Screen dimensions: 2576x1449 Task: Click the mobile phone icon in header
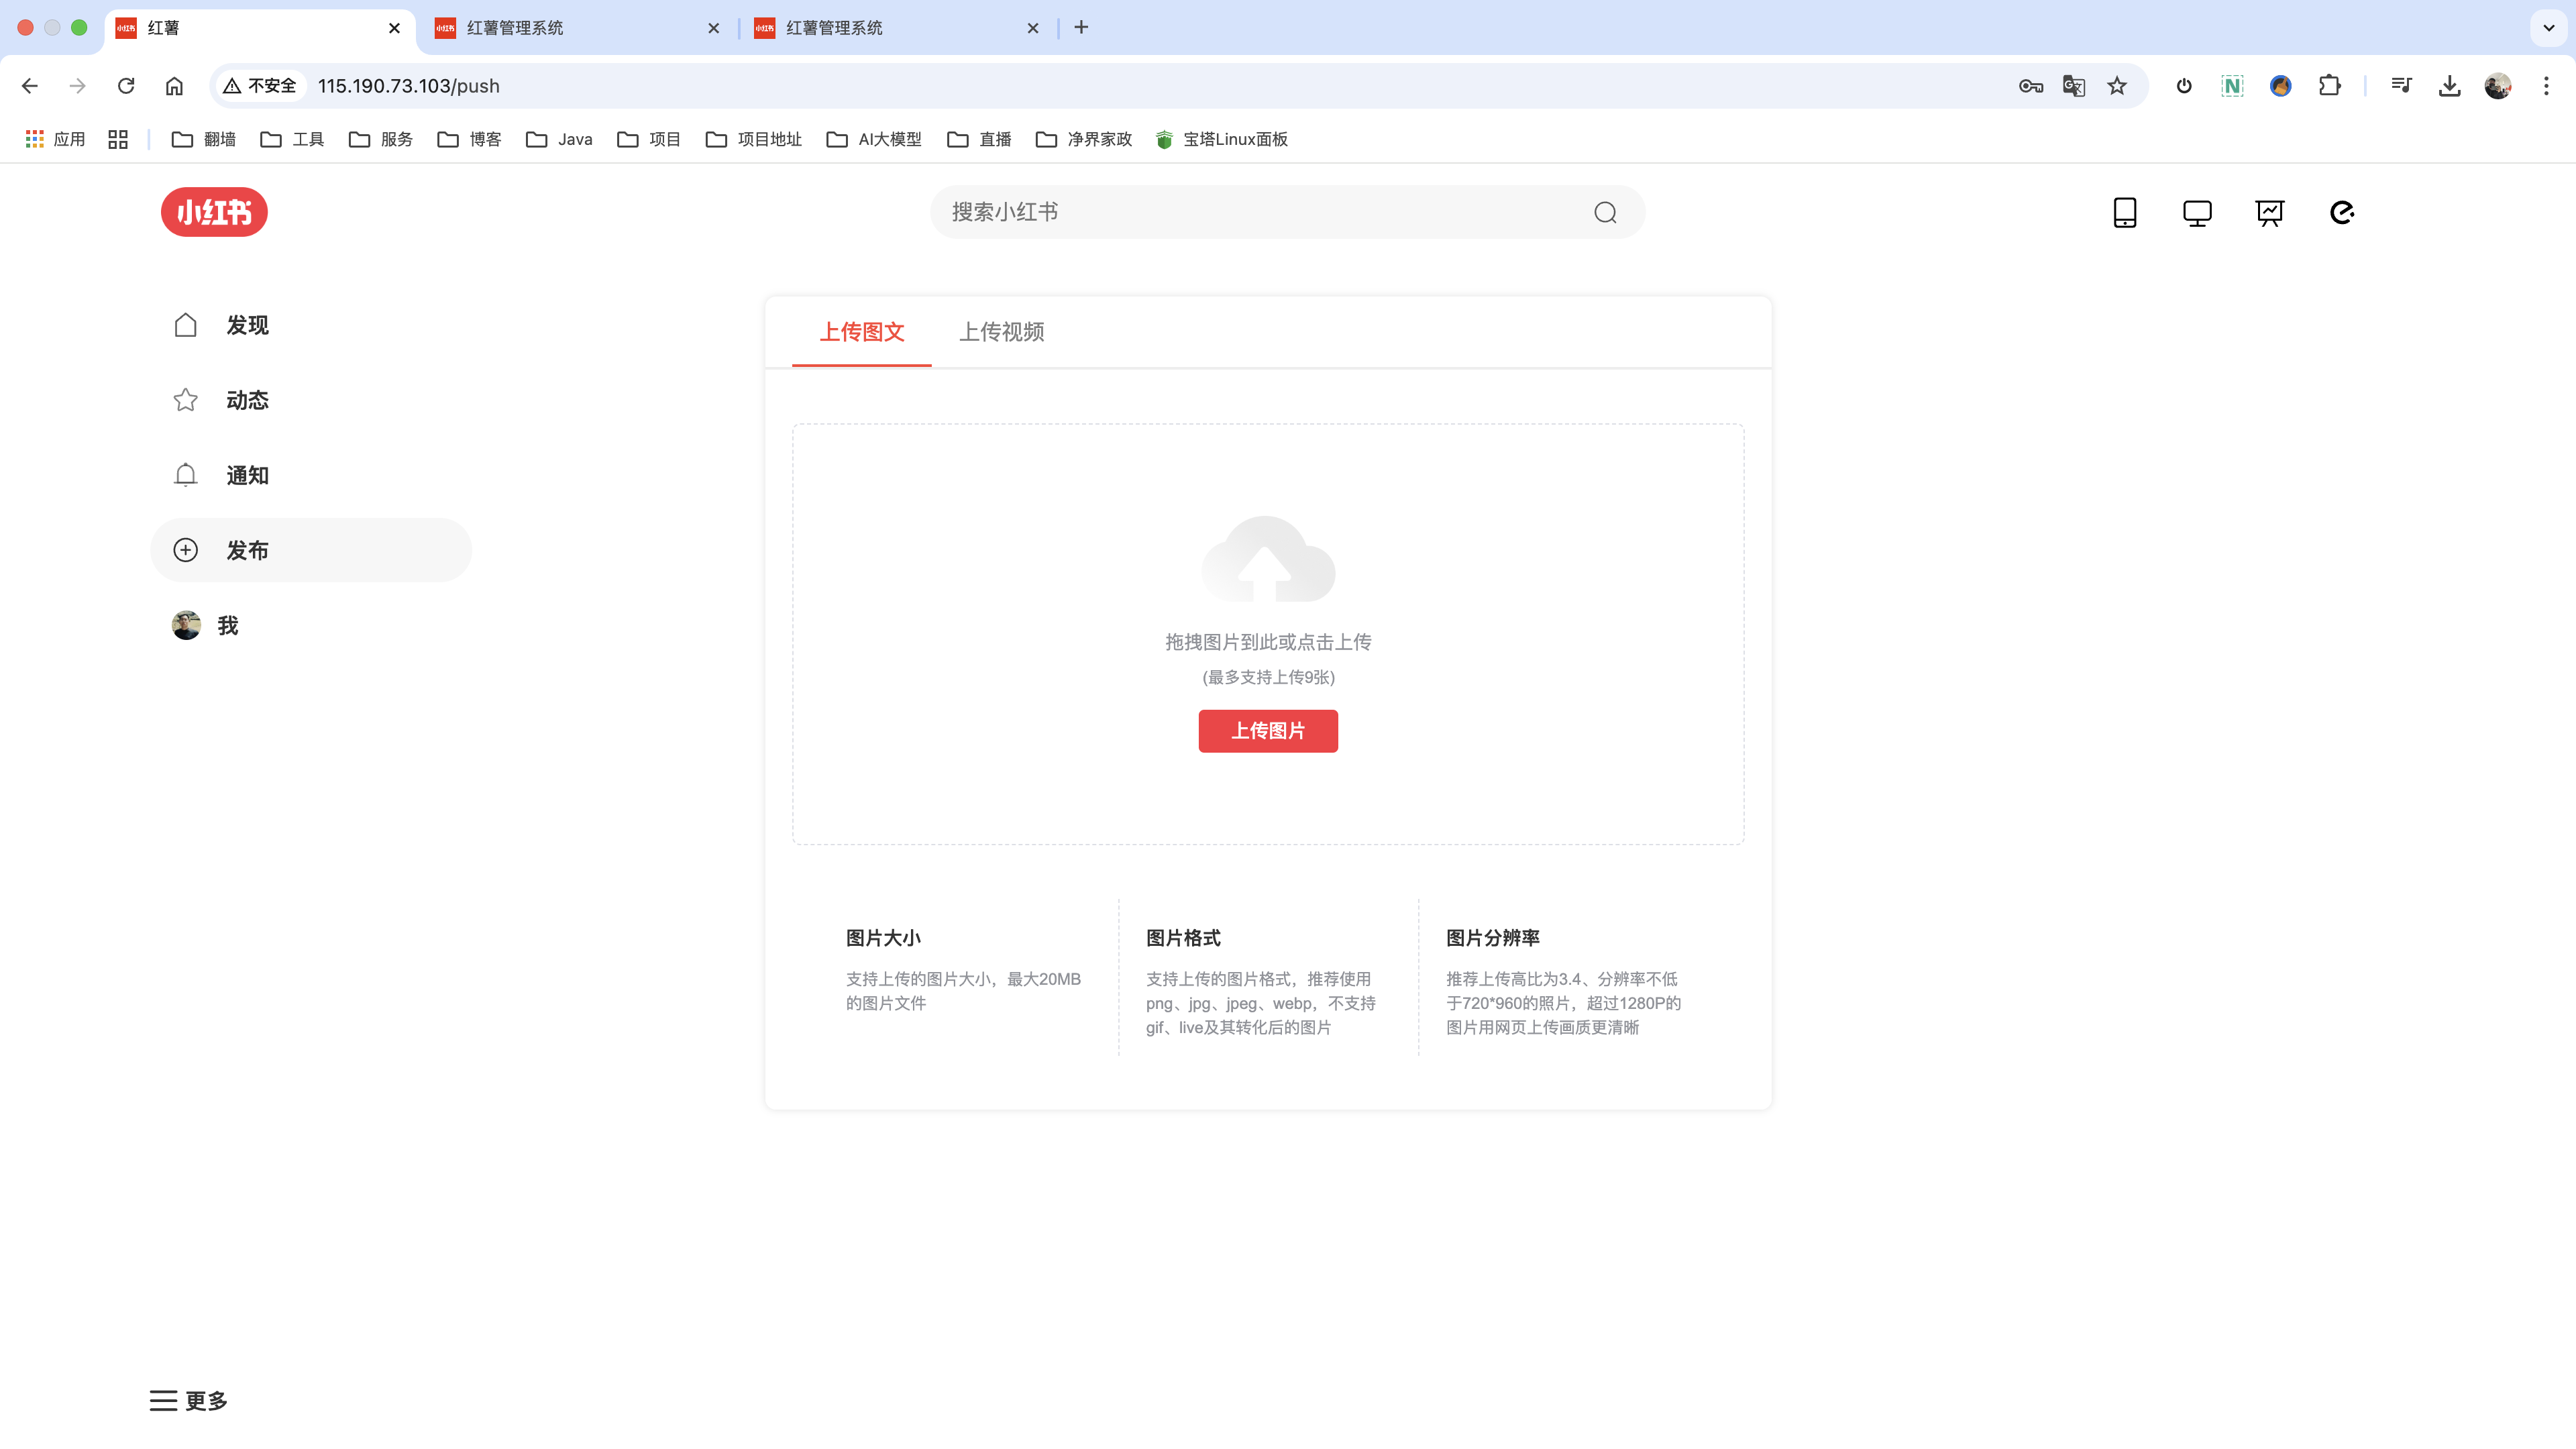click(2124, 212)
